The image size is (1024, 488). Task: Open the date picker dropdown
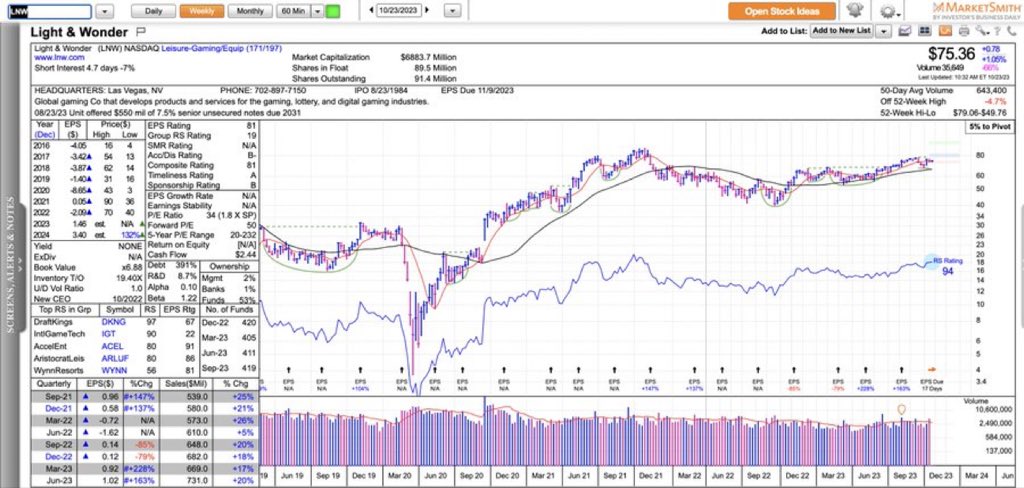(x=453, y=10)
